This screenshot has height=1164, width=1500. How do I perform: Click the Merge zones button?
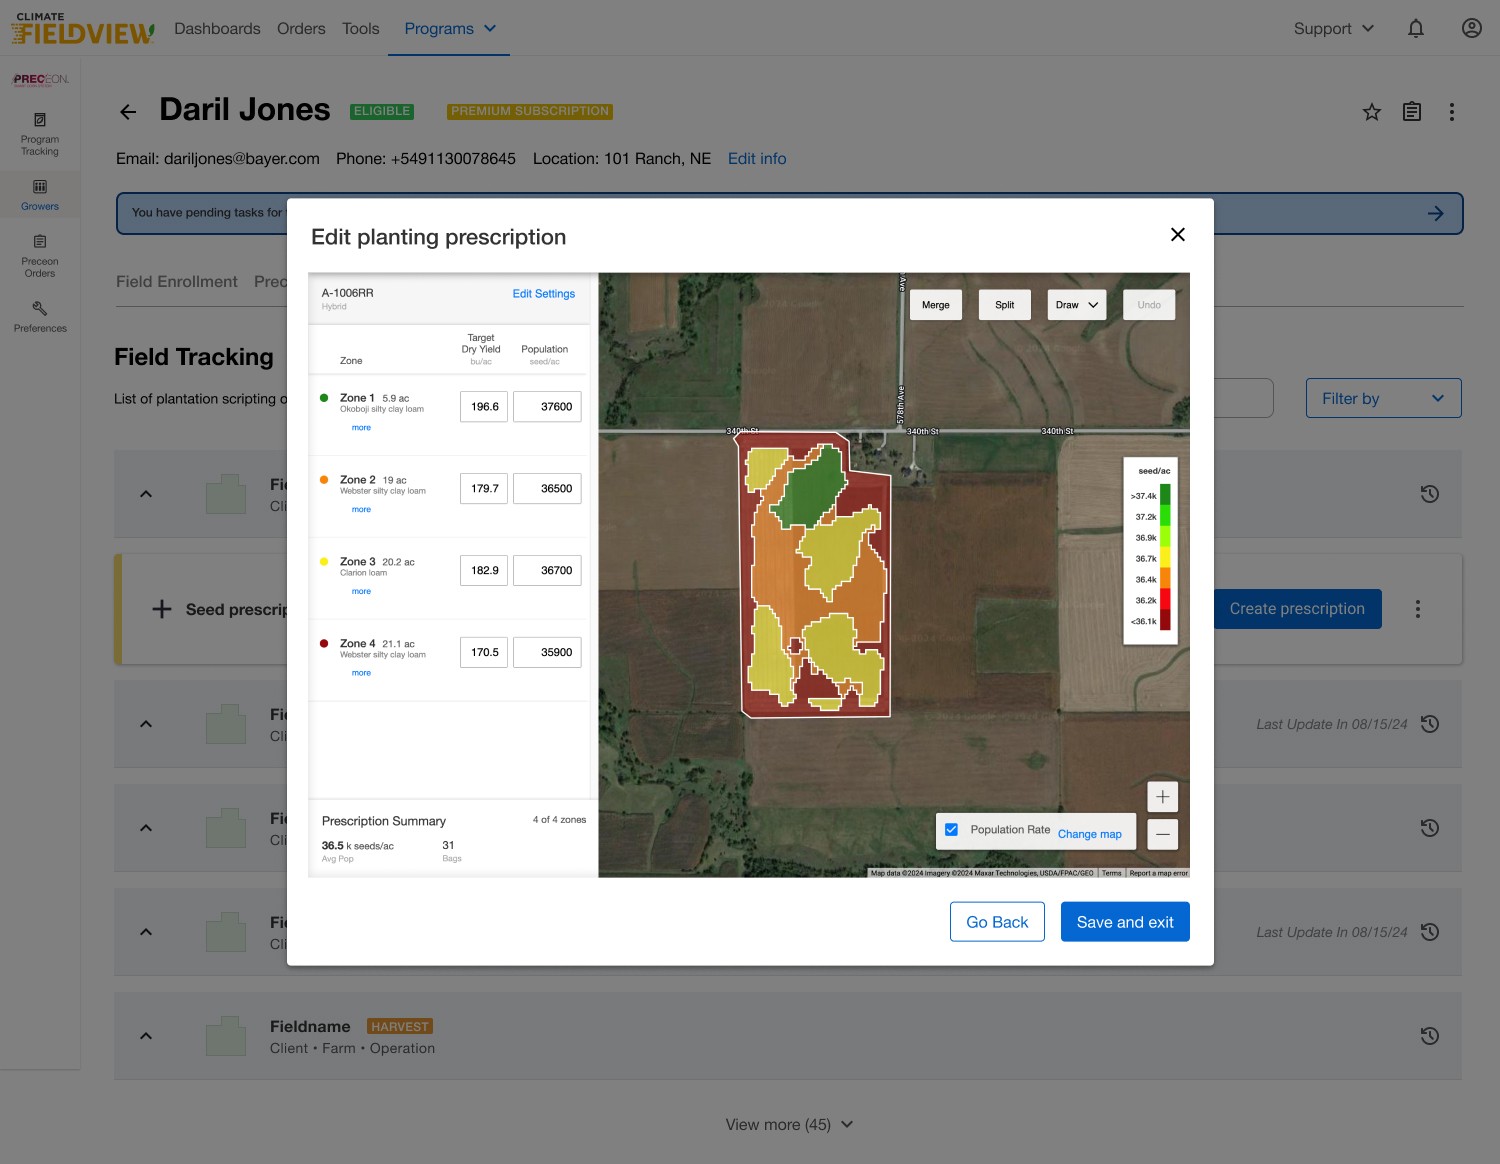pos(936,305)
